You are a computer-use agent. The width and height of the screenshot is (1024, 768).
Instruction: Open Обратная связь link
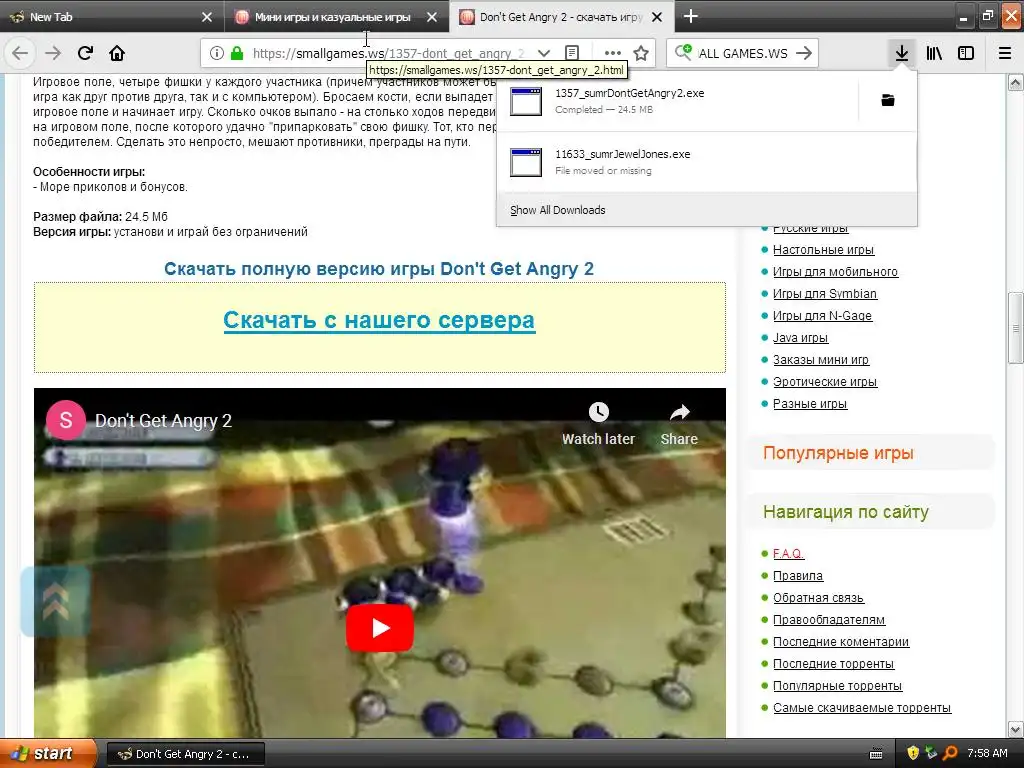coord(818,598)
